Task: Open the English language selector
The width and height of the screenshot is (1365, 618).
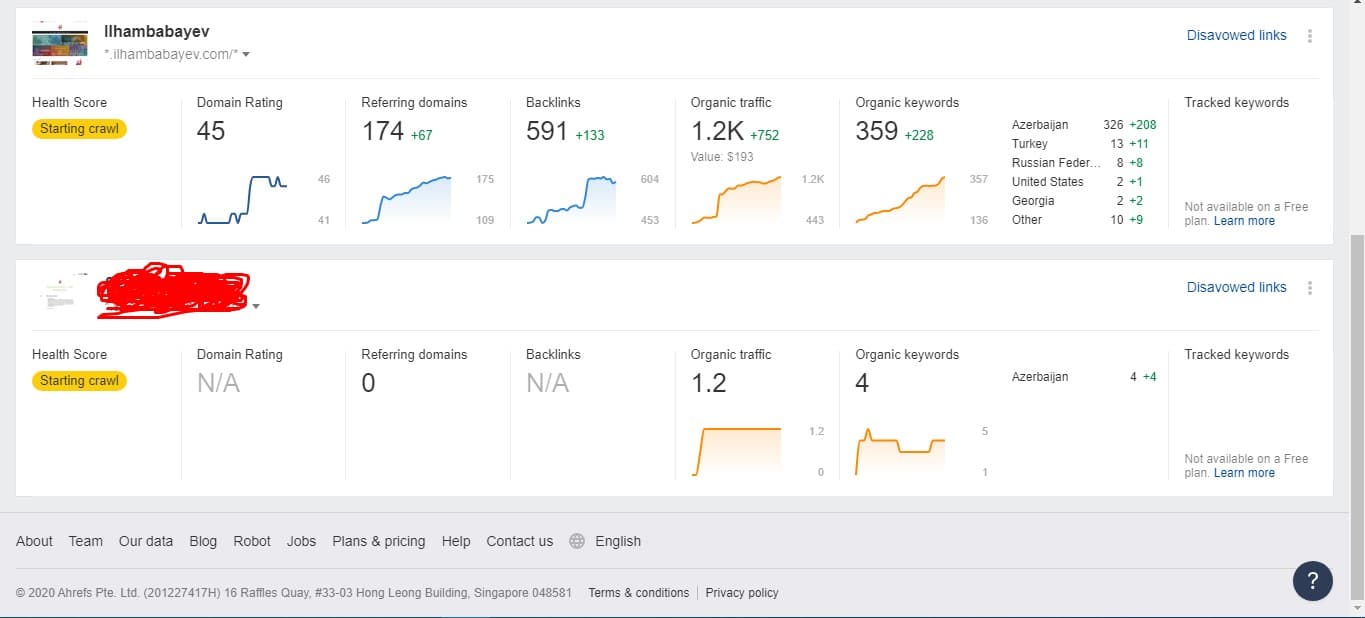Action: pyautogui.click(x=618, y=541)
